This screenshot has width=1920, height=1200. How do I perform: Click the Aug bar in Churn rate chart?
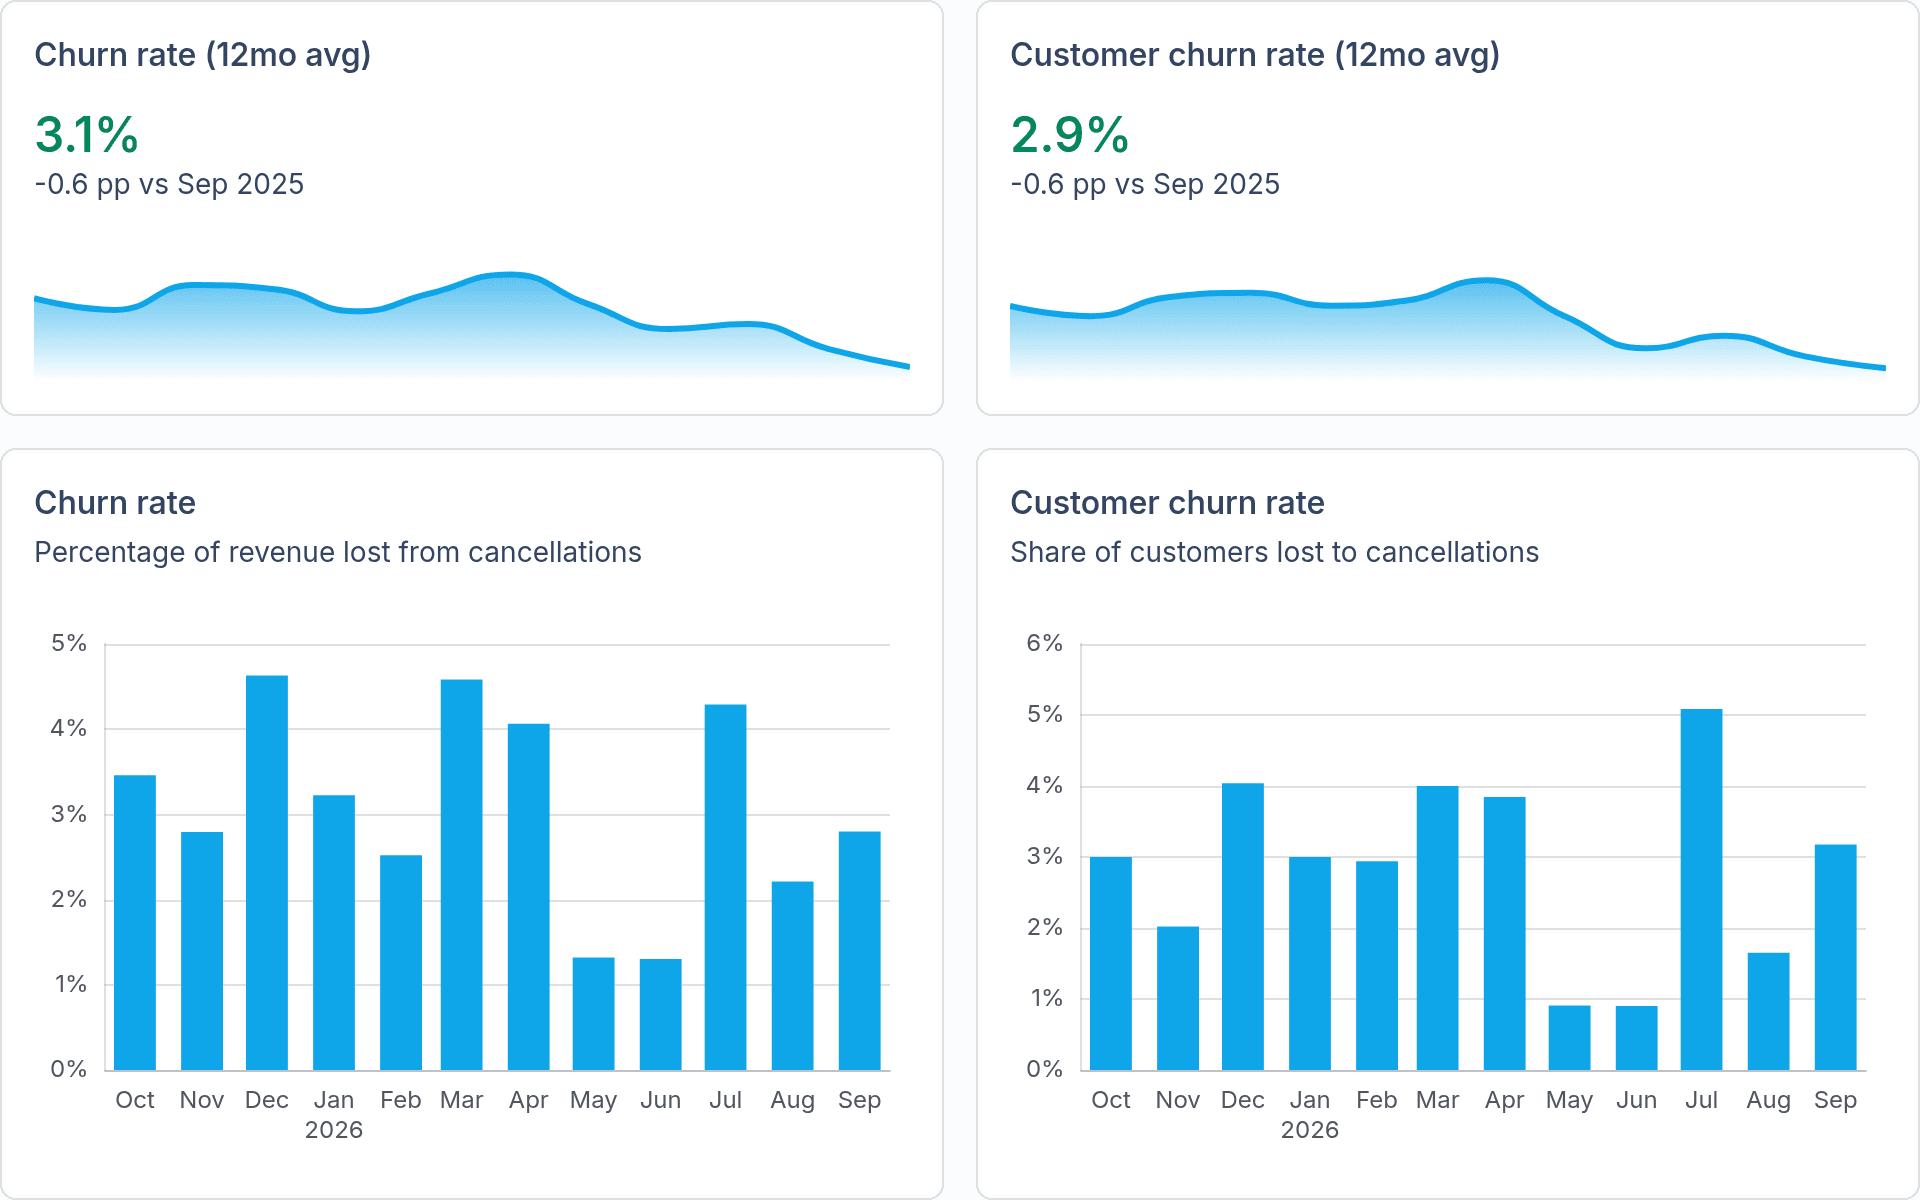pos(793,976)
